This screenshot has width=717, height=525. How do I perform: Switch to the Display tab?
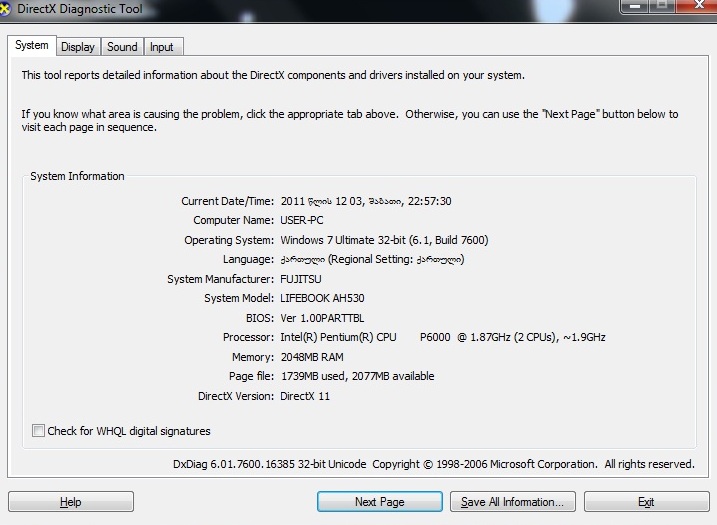click(78, 47)
